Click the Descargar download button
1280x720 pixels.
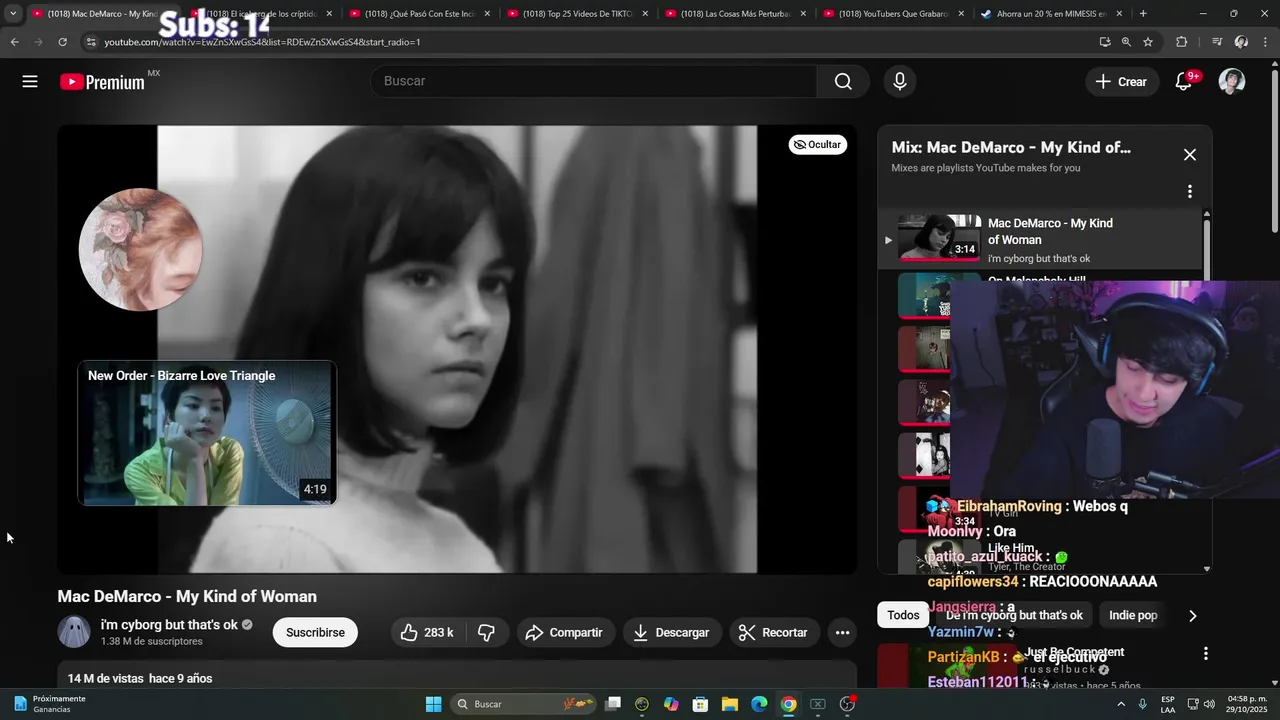tap(672, 632)
